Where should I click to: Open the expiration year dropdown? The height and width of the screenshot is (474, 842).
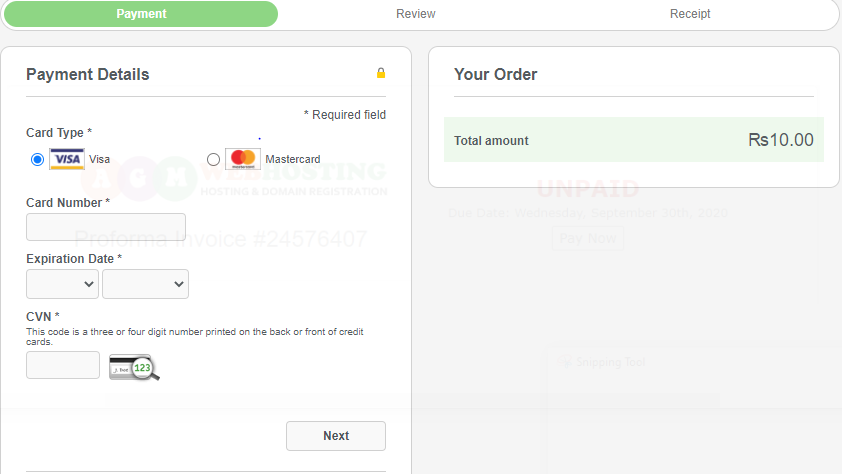point(146,284)
